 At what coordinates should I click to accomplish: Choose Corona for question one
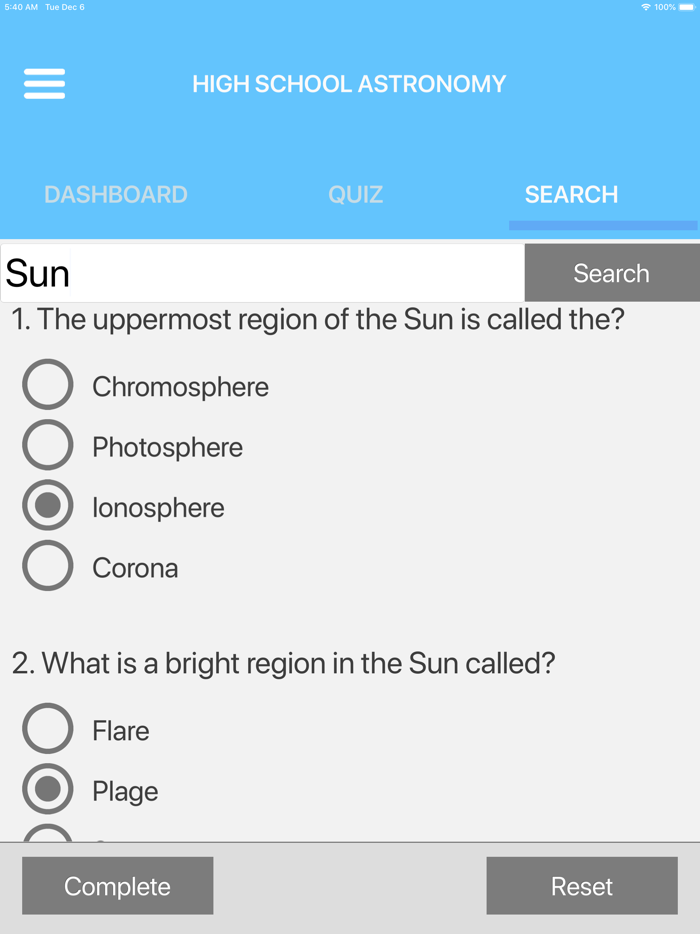click(x=47, y=565)
